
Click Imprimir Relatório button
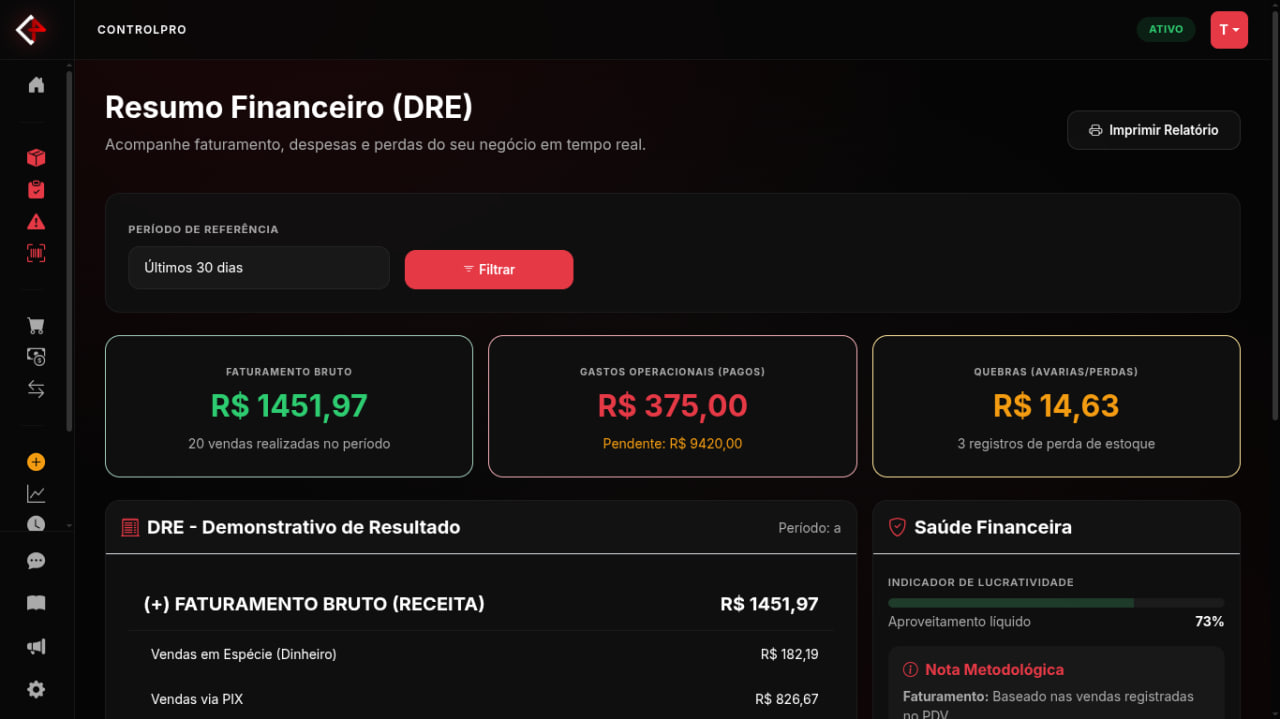click(x=1154, y=130)
